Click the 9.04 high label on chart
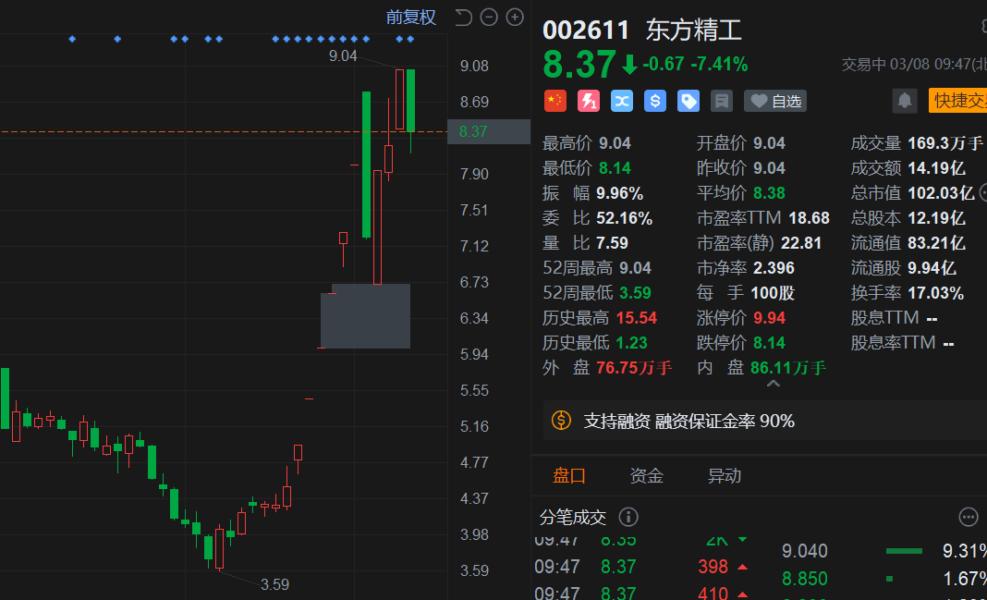 coord(343,56)
